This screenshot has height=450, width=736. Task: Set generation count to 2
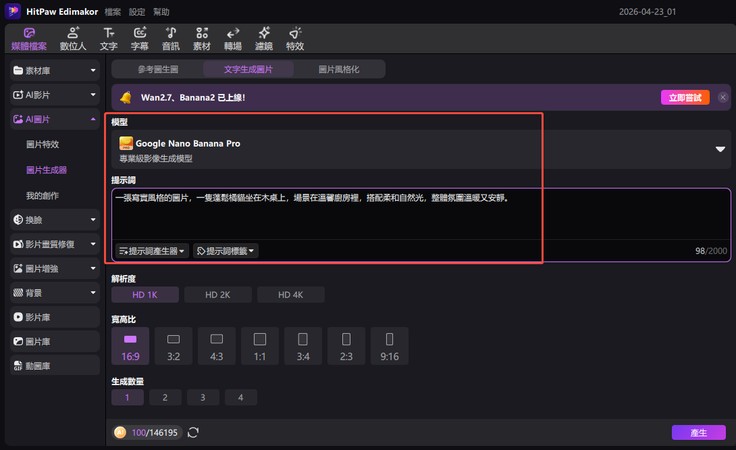pos(165,397)
